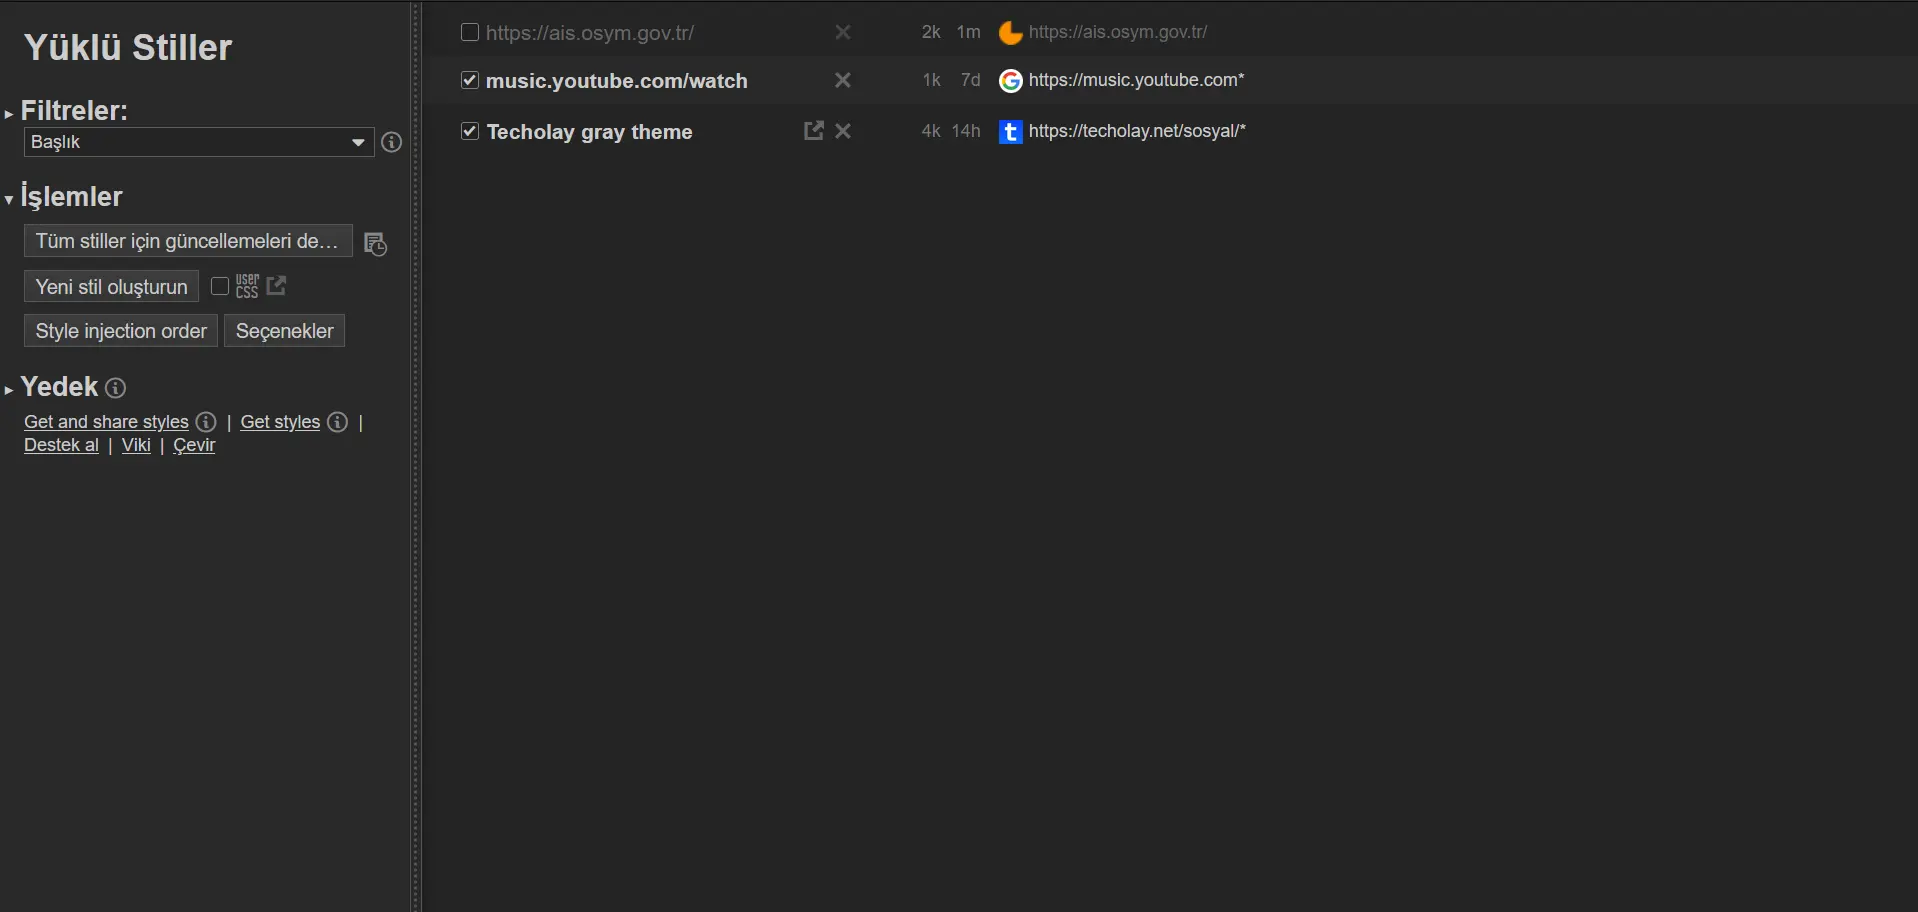Click the https://techolay.net/sosyal/* target URL

click(x=1137, y=131)
